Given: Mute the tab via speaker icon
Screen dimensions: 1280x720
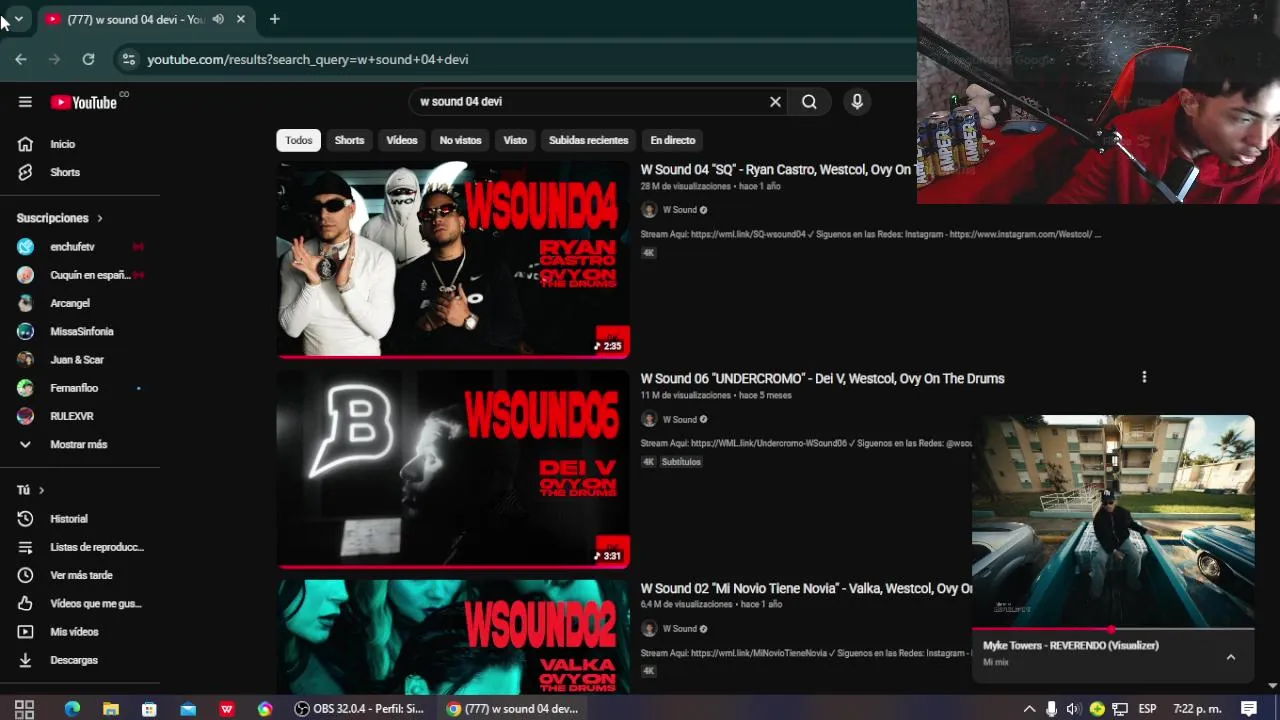Looking at the screenshot, I should coord(218,19).
